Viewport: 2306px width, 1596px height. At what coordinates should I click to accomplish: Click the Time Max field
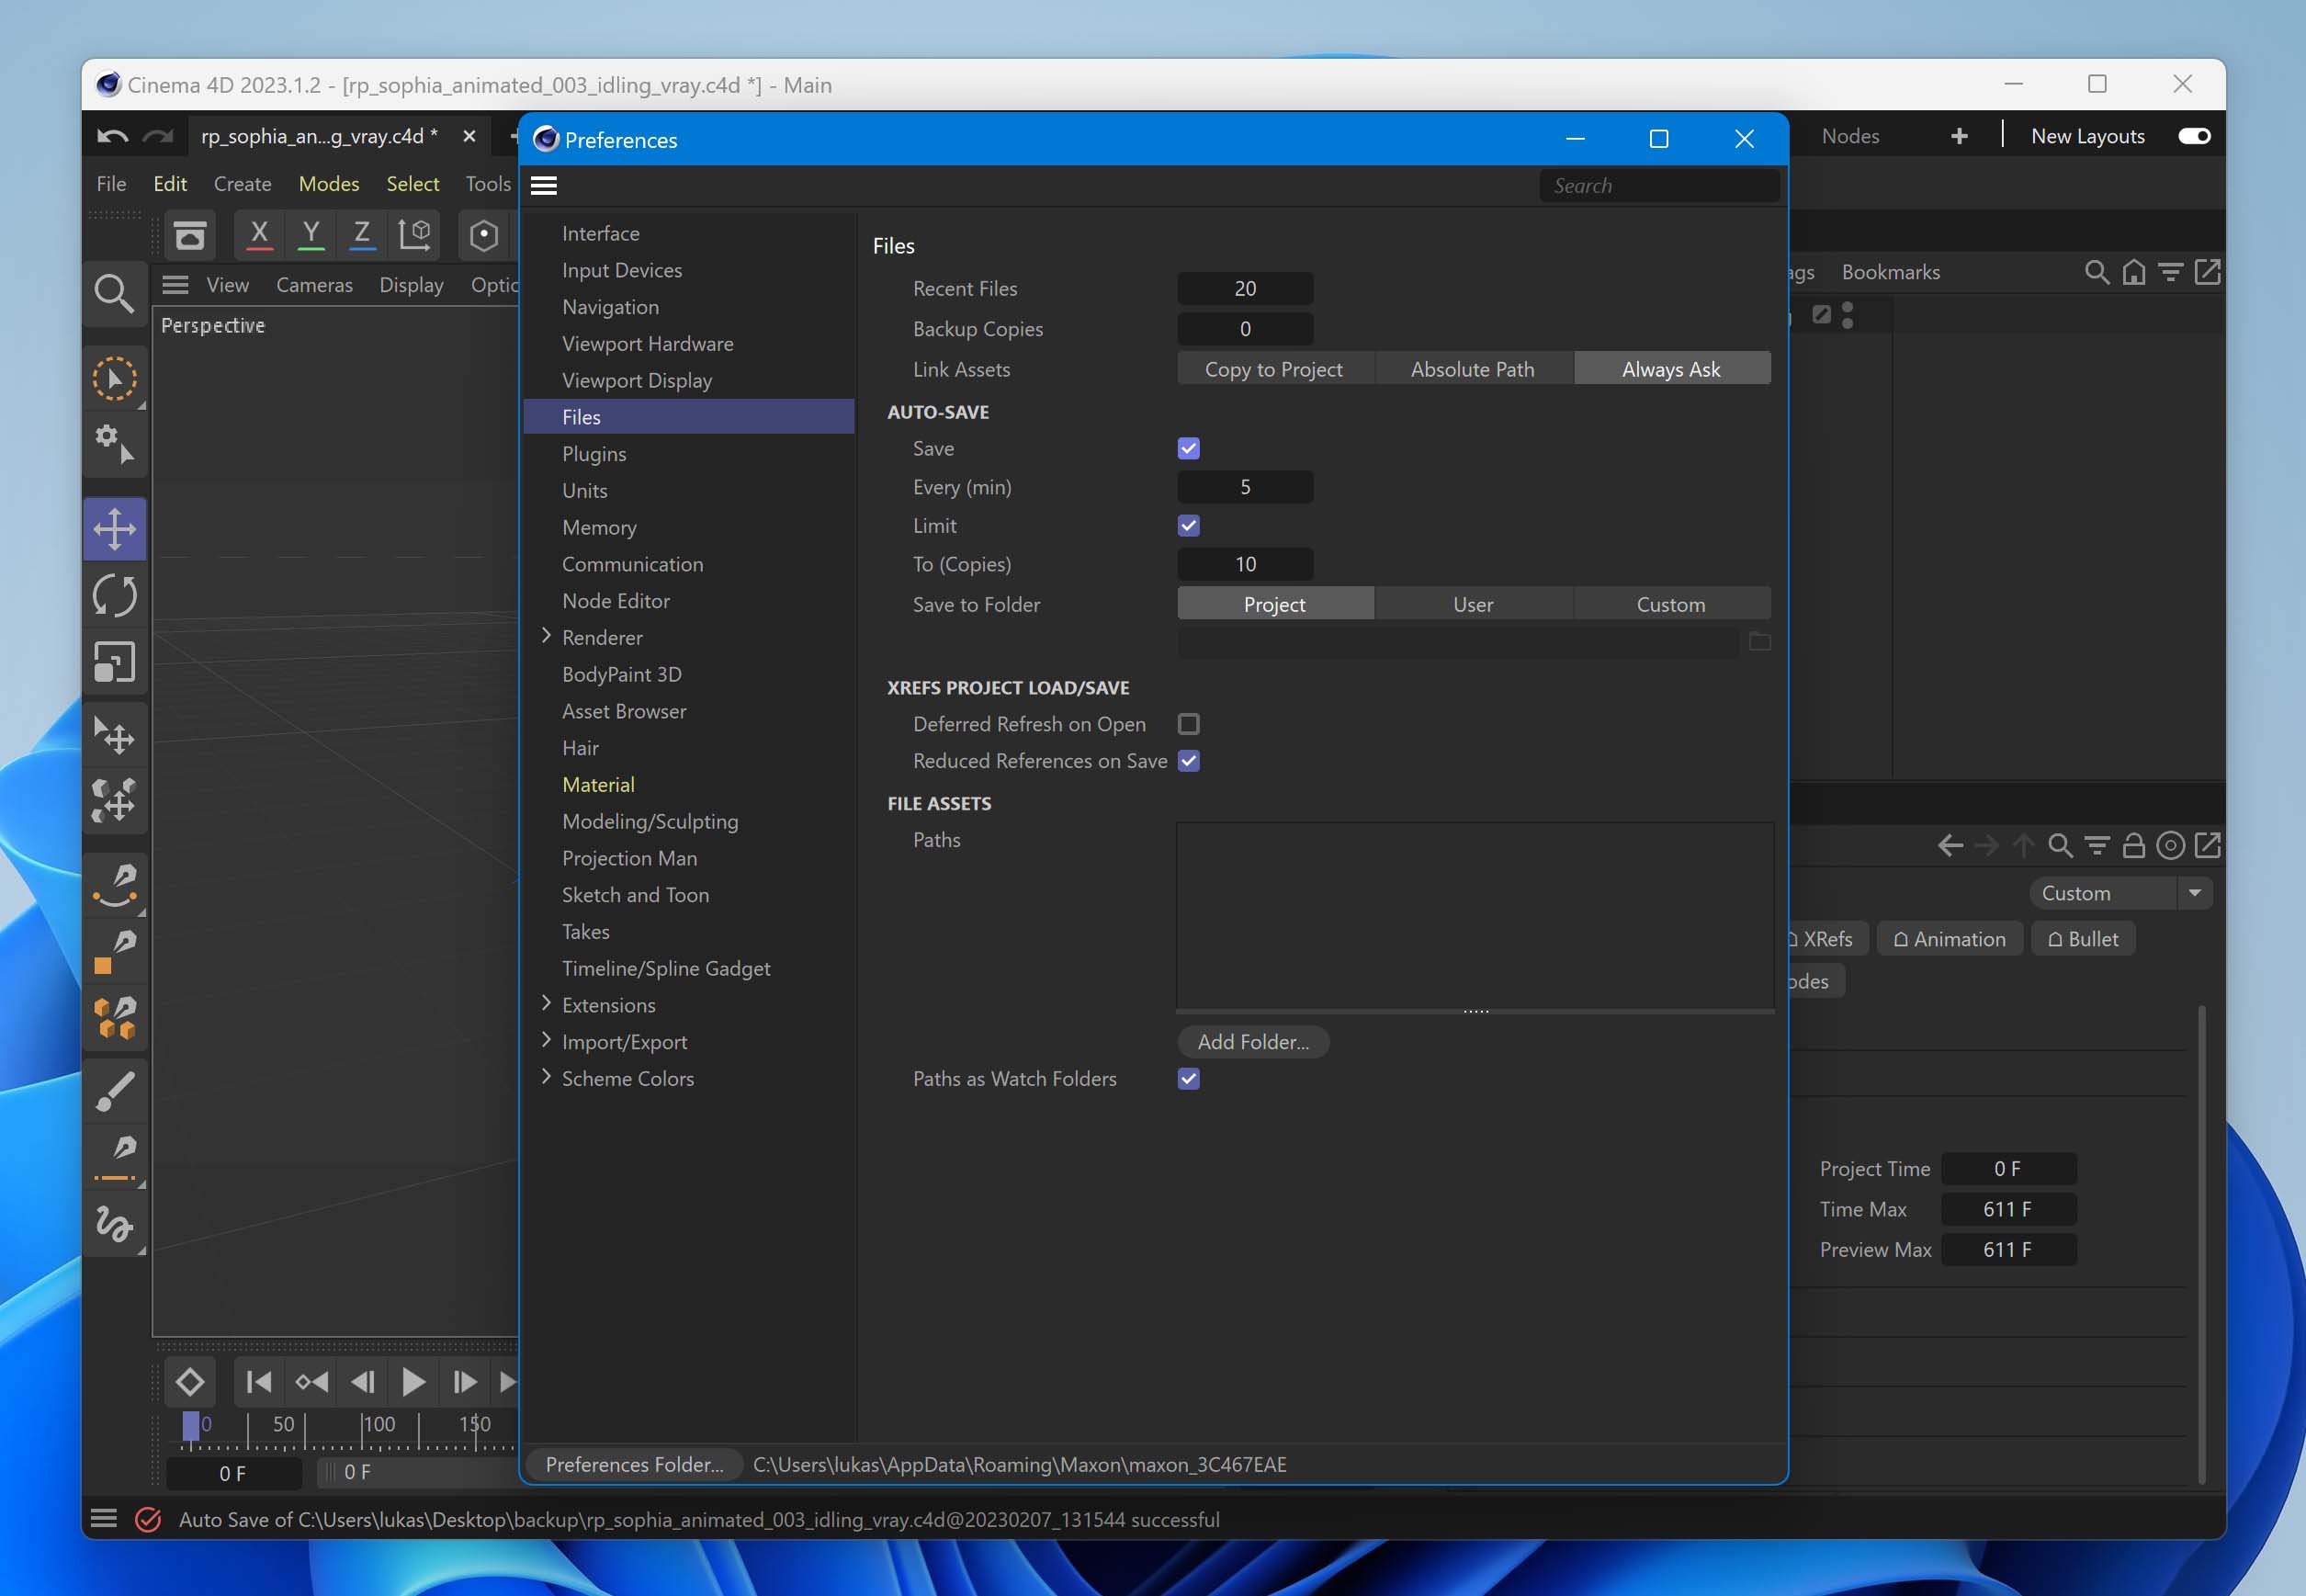point(2008,1209)
